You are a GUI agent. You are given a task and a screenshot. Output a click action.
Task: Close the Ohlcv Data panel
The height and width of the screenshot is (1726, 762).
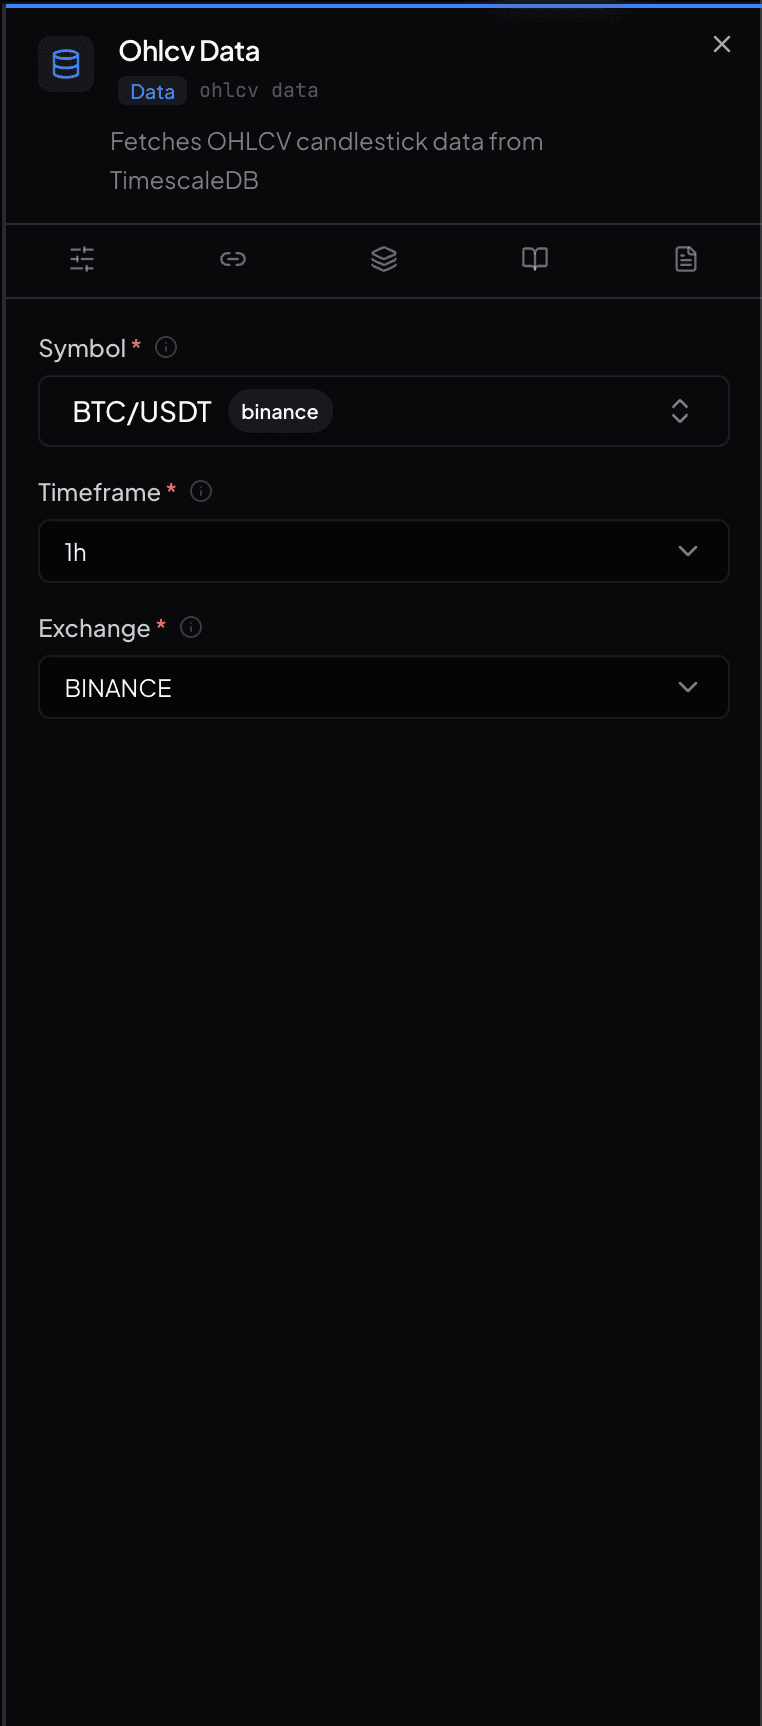pos(722,44)
